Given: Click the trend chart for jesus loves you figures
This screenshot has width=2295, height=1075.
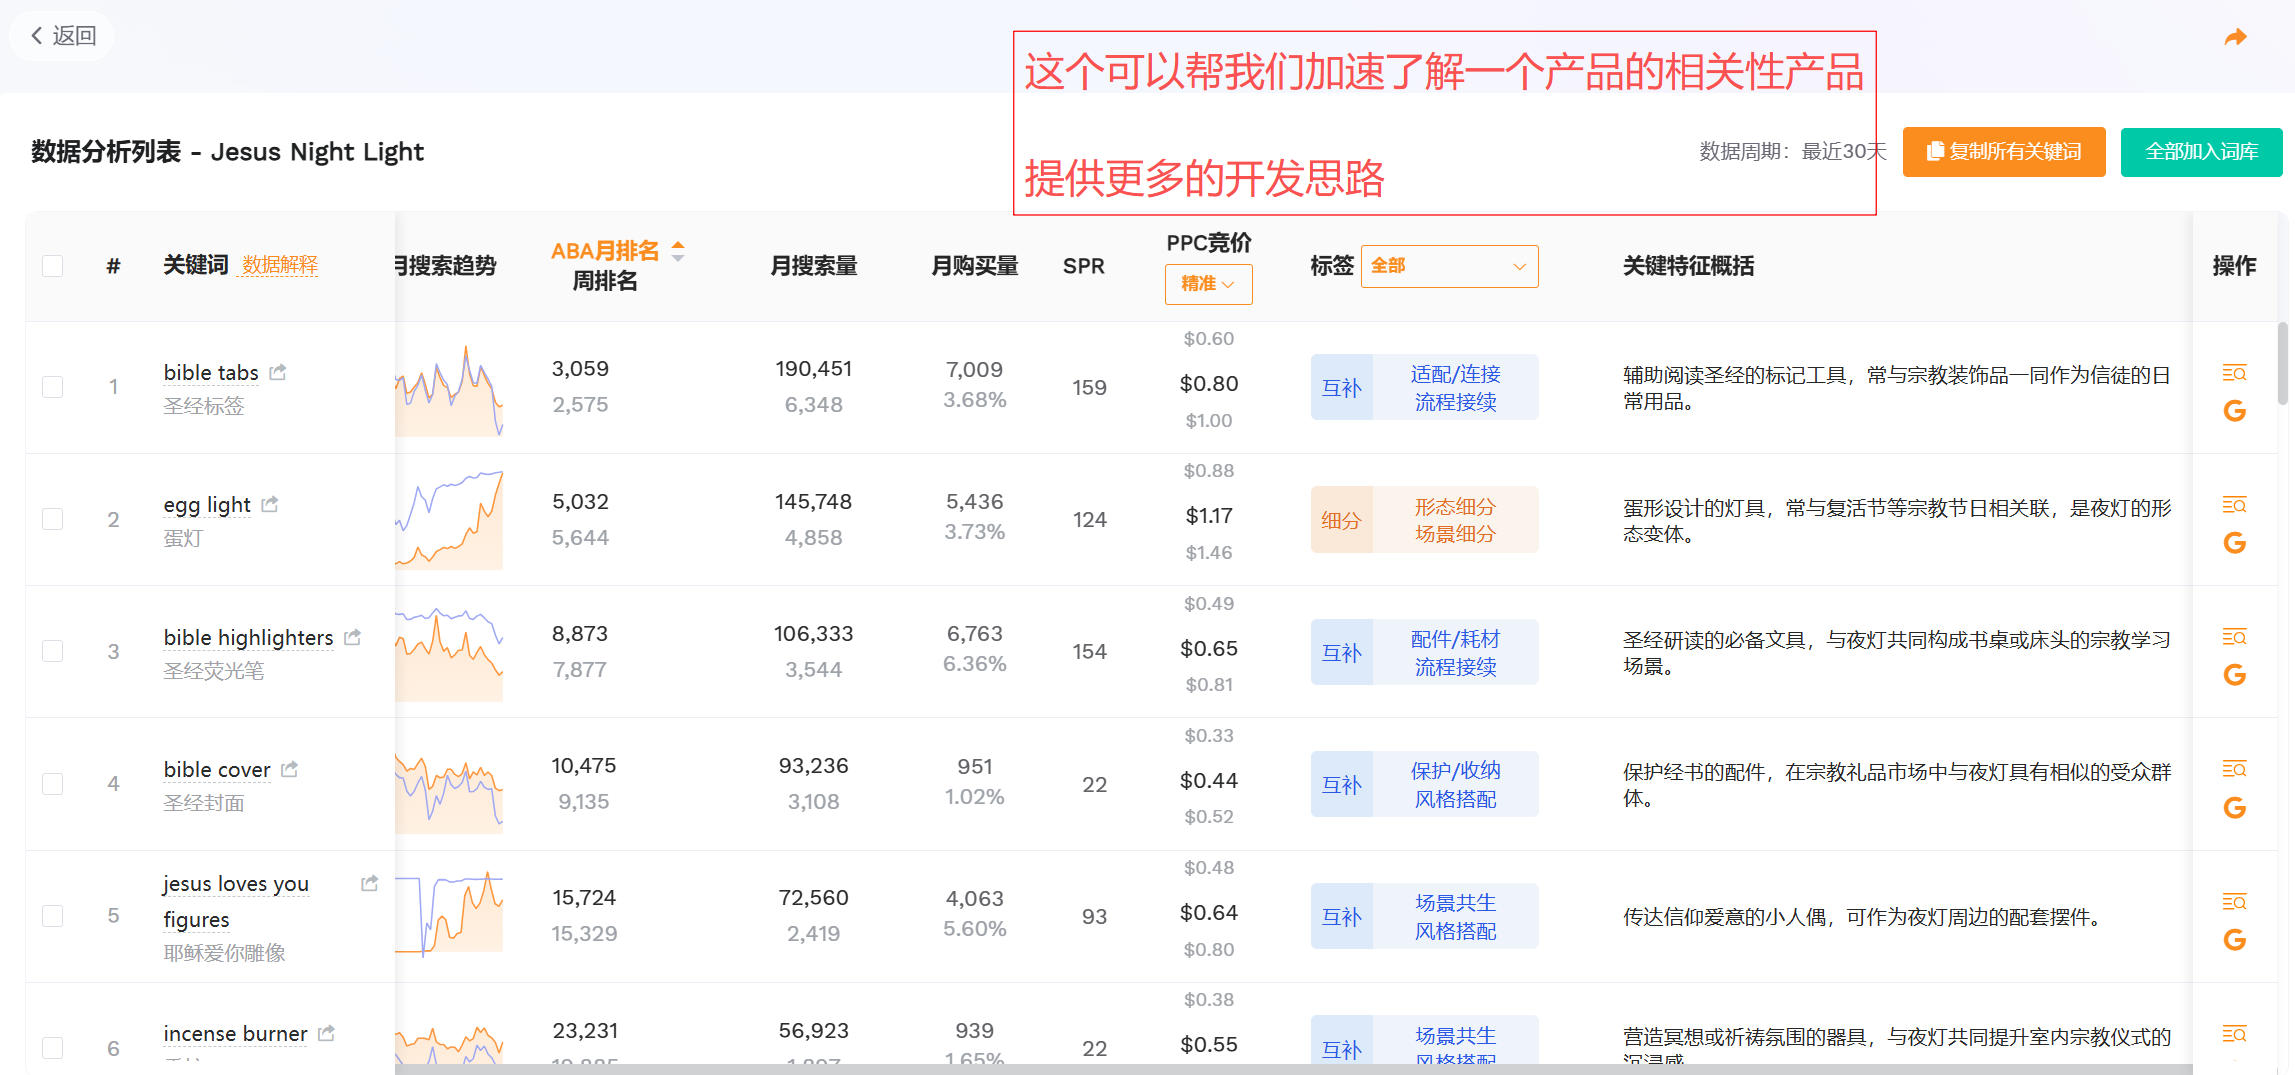Looking at the screenshot, I should pos(449,915).
